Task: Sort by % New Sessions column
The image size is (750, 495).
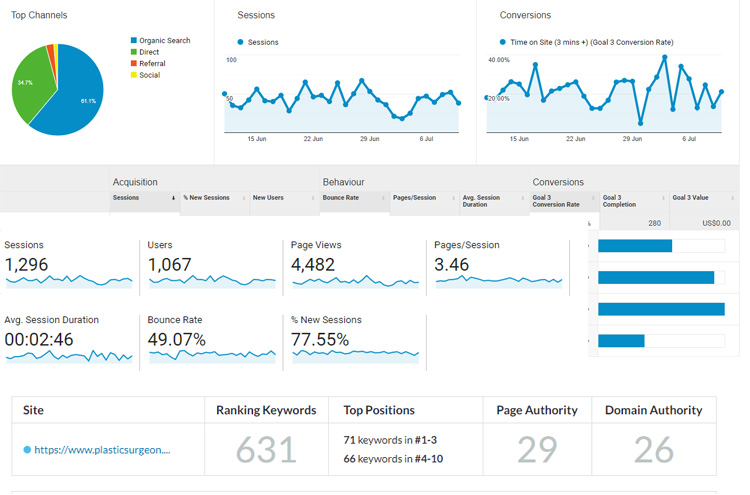Action: (206, 198)
